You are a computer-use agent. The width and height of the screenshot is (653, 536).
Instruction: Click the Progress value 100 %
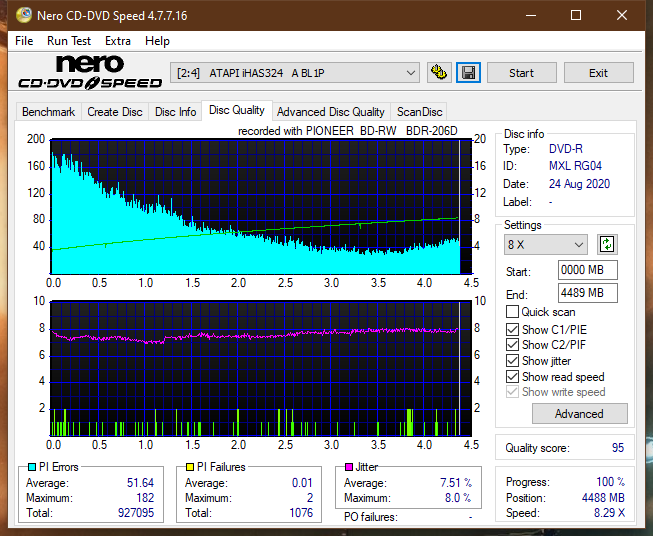point(611,482)
